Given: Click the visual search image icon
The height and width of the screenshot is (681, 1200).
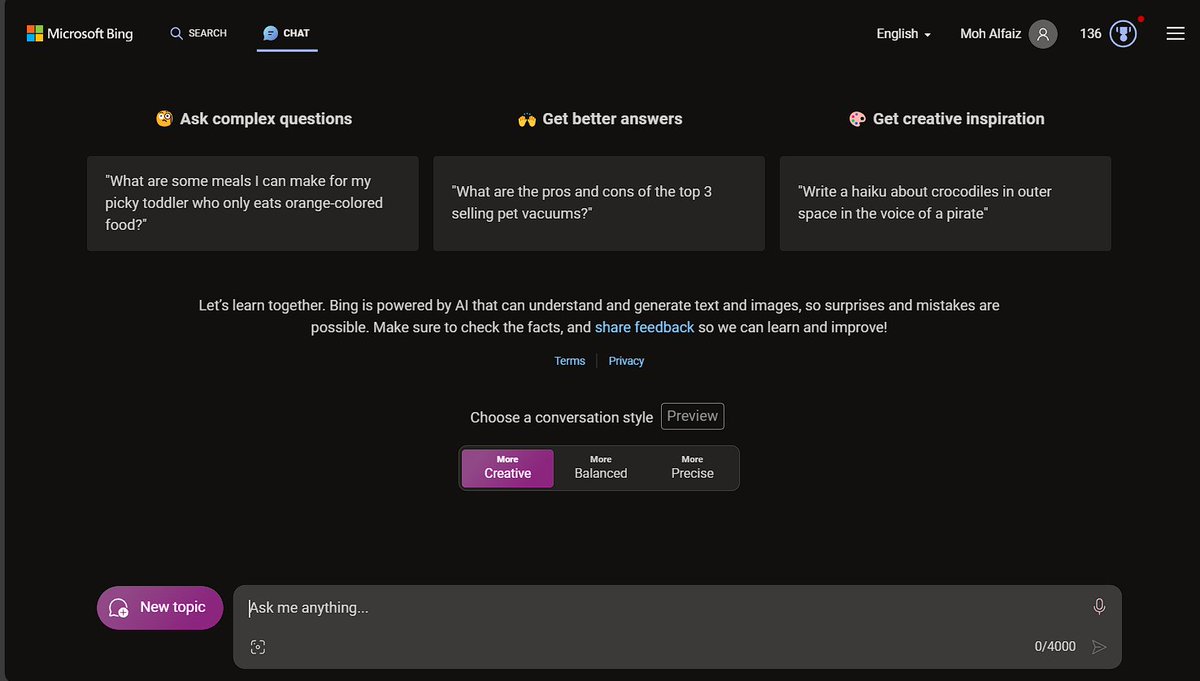Looking at the screenshot, I should tap(258, 647).
